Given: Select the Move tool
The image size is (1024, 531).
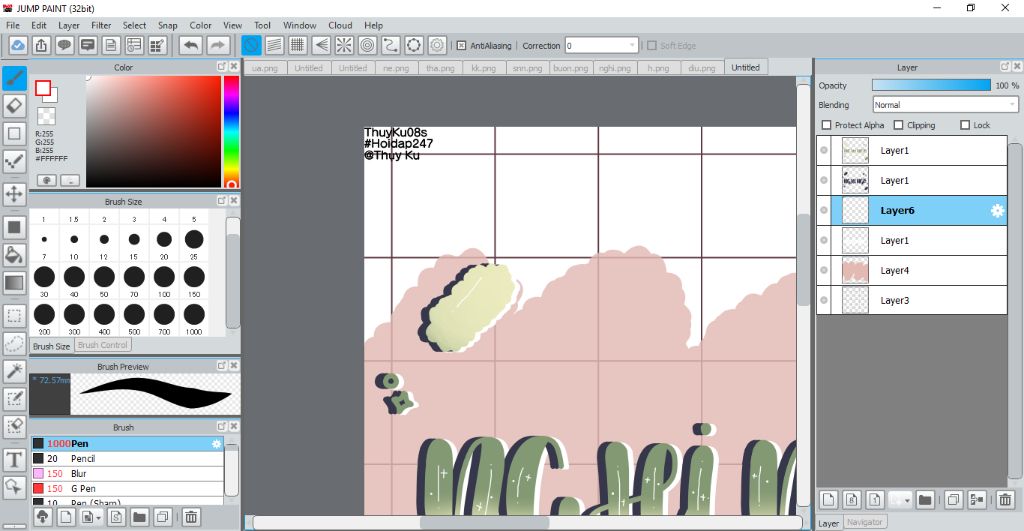Looking at the screenshot, I should 14,194.
